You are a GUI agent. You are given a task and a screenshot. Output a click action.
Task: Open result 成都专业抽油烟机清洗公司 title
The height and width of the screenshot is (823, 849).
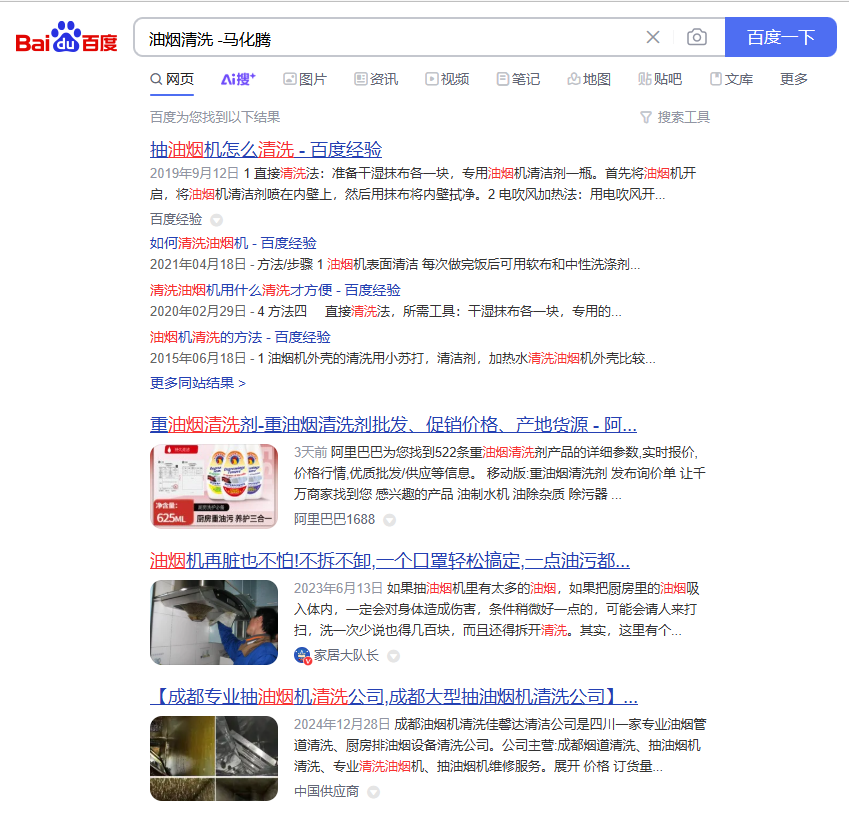tap(394, 696)
